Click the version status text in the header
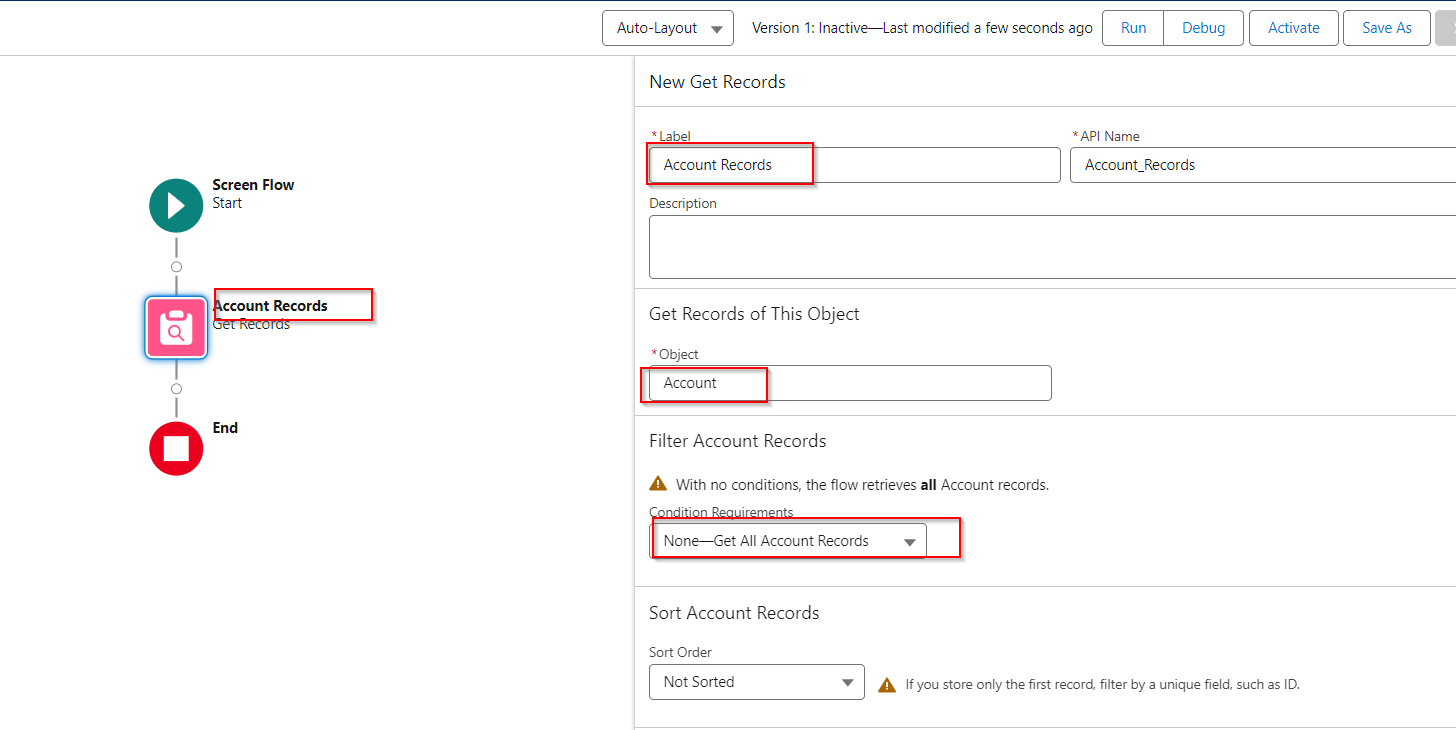This screenshot has height=730, width=1456. pyautogui.click(x=921, y=27)
